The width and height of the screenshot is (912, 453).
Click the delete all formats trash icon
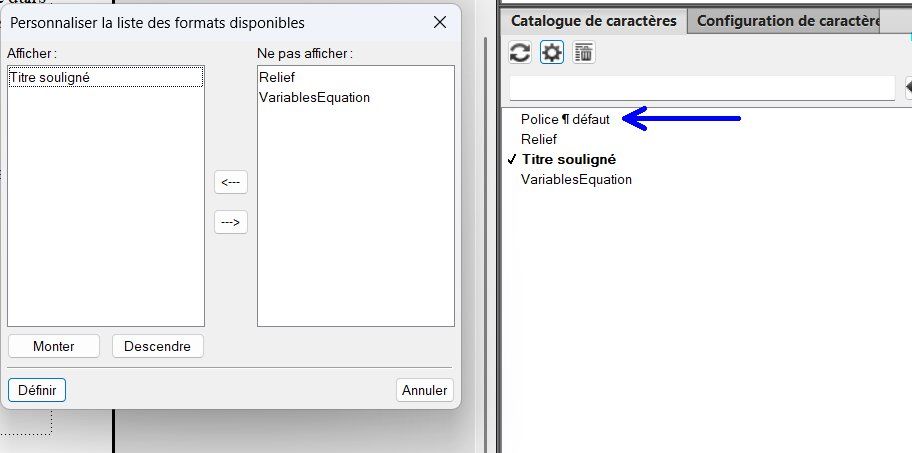pos(584,53)
